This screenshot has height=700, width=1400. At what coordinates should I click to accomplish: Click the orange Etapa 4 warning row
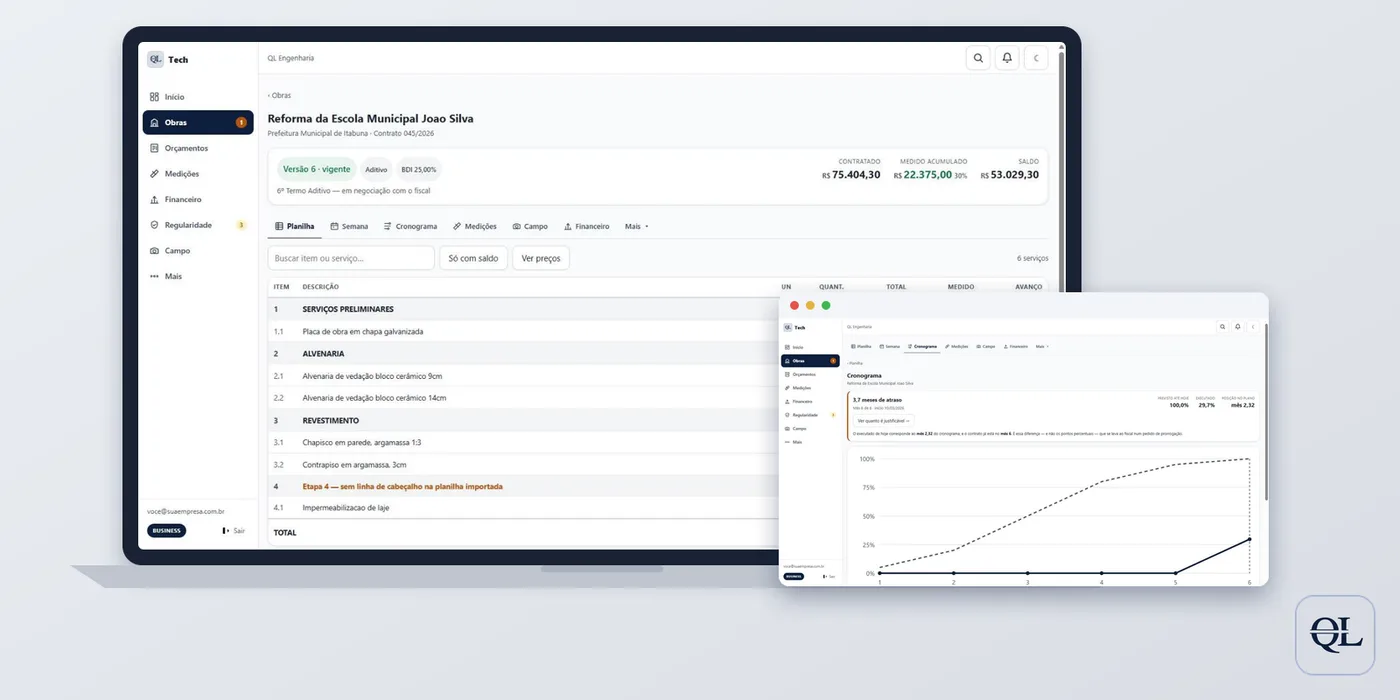(x=524, y=487)
